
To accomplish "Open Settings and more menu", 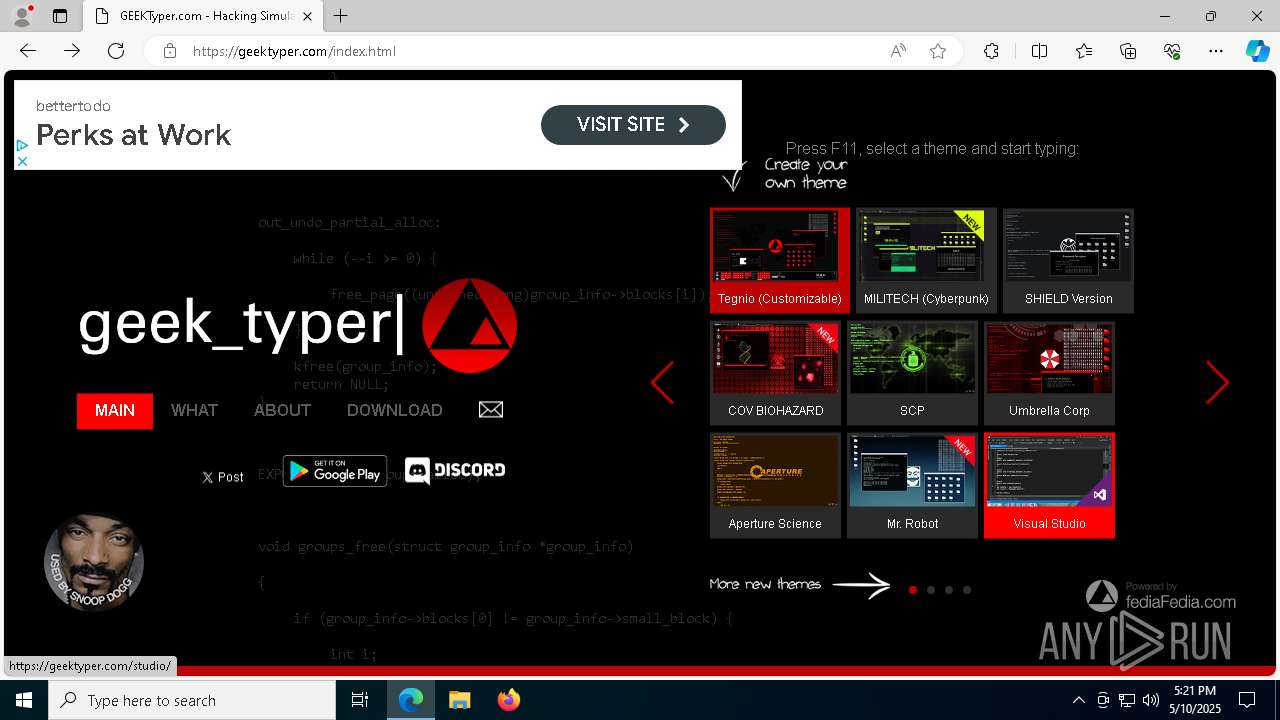I will pyautogui.click(x=1216, y=51).
